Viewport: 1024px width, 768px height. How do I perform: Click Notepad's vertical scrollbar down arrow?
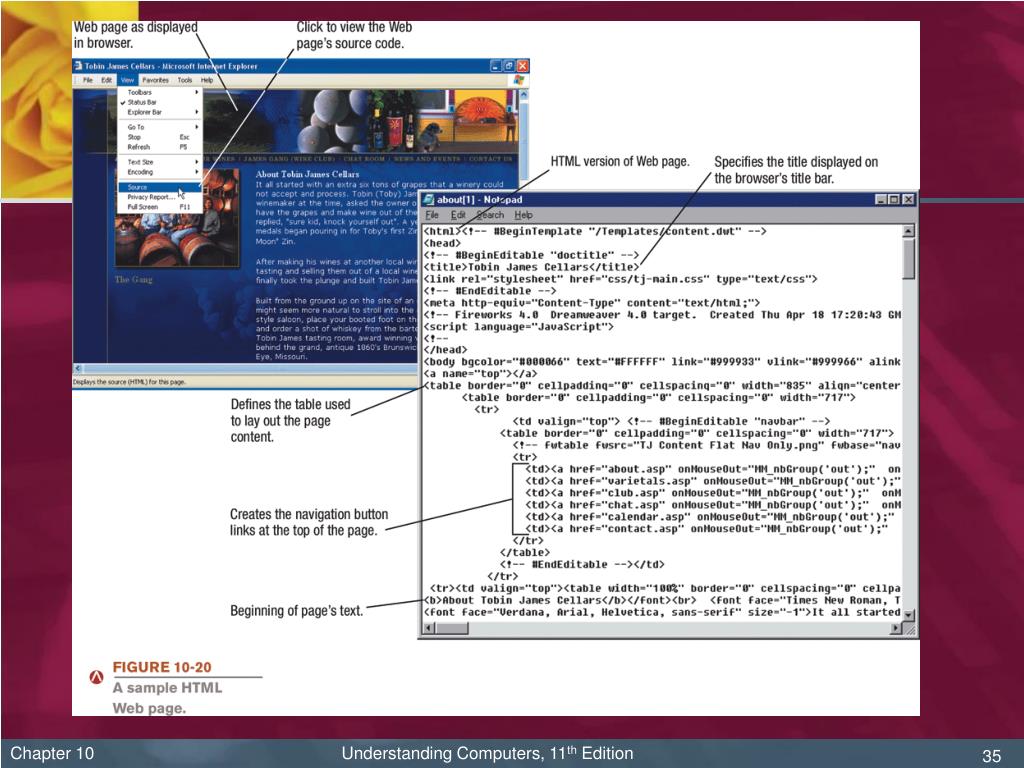coord(908,615)
